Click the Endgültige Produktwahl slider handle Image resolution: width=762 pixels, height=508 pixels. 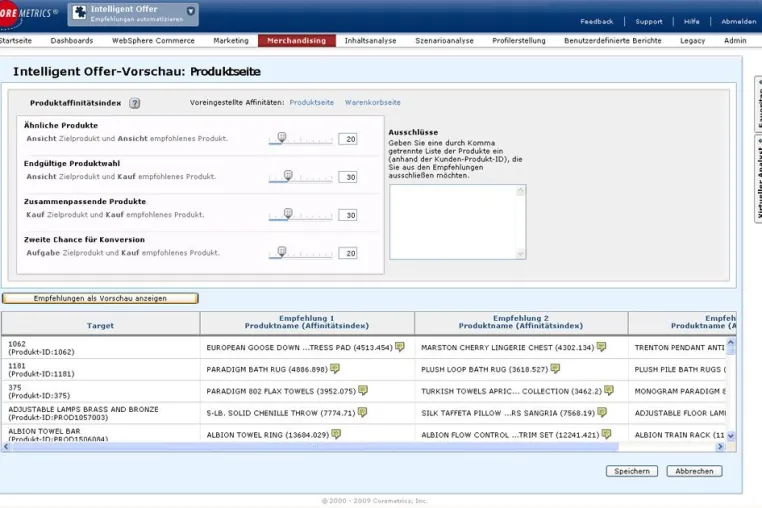[x=288, y=175]
